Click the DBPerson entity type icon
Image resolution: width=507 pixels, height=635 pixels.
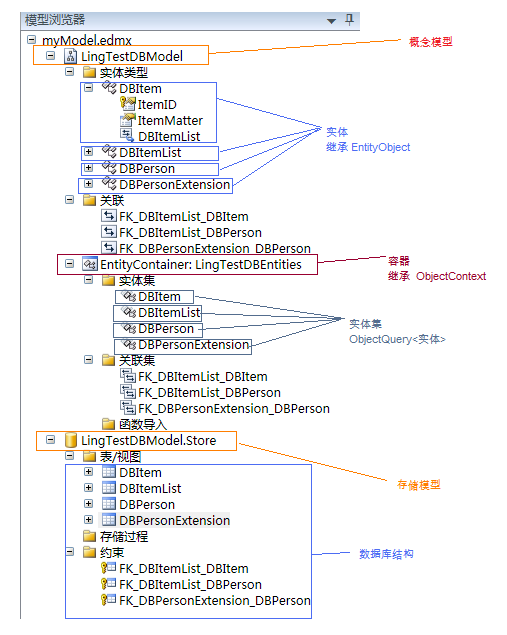pos(109,168)
